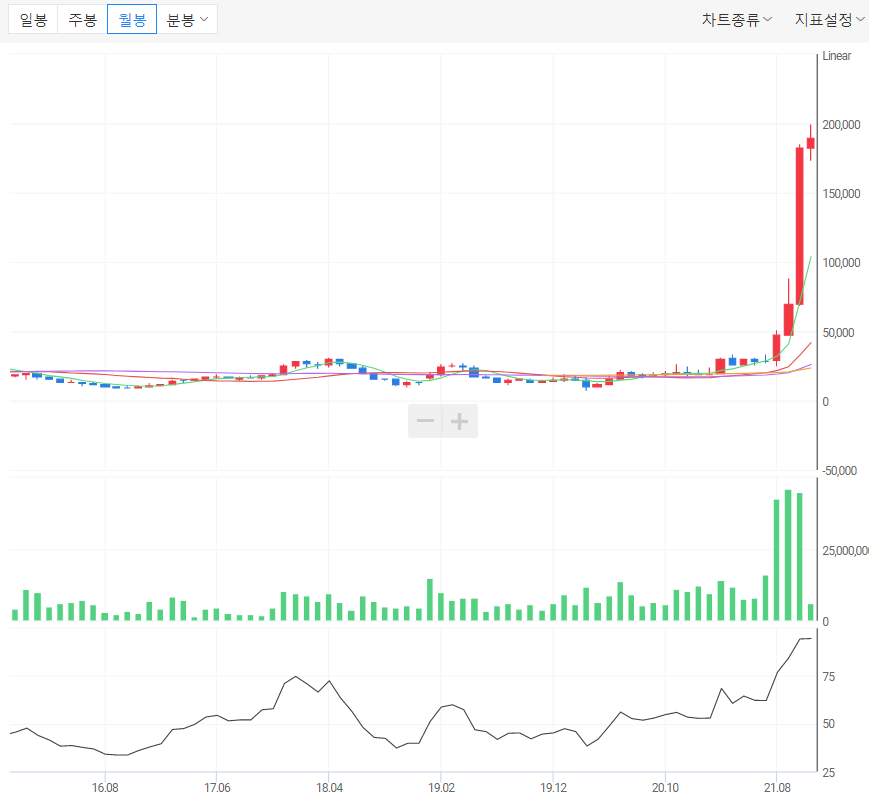Click the 50,000 price axis label
This screenshot has height=801, width=869.
(x=839, y=333)
